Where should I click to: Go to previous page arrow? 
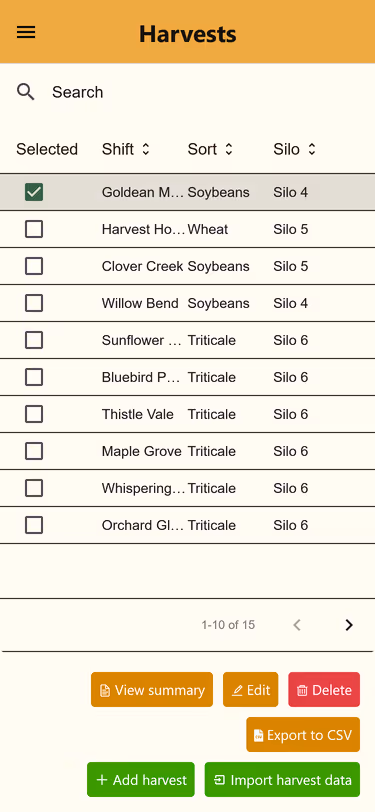pyautogui.click(x=297, y=625)
